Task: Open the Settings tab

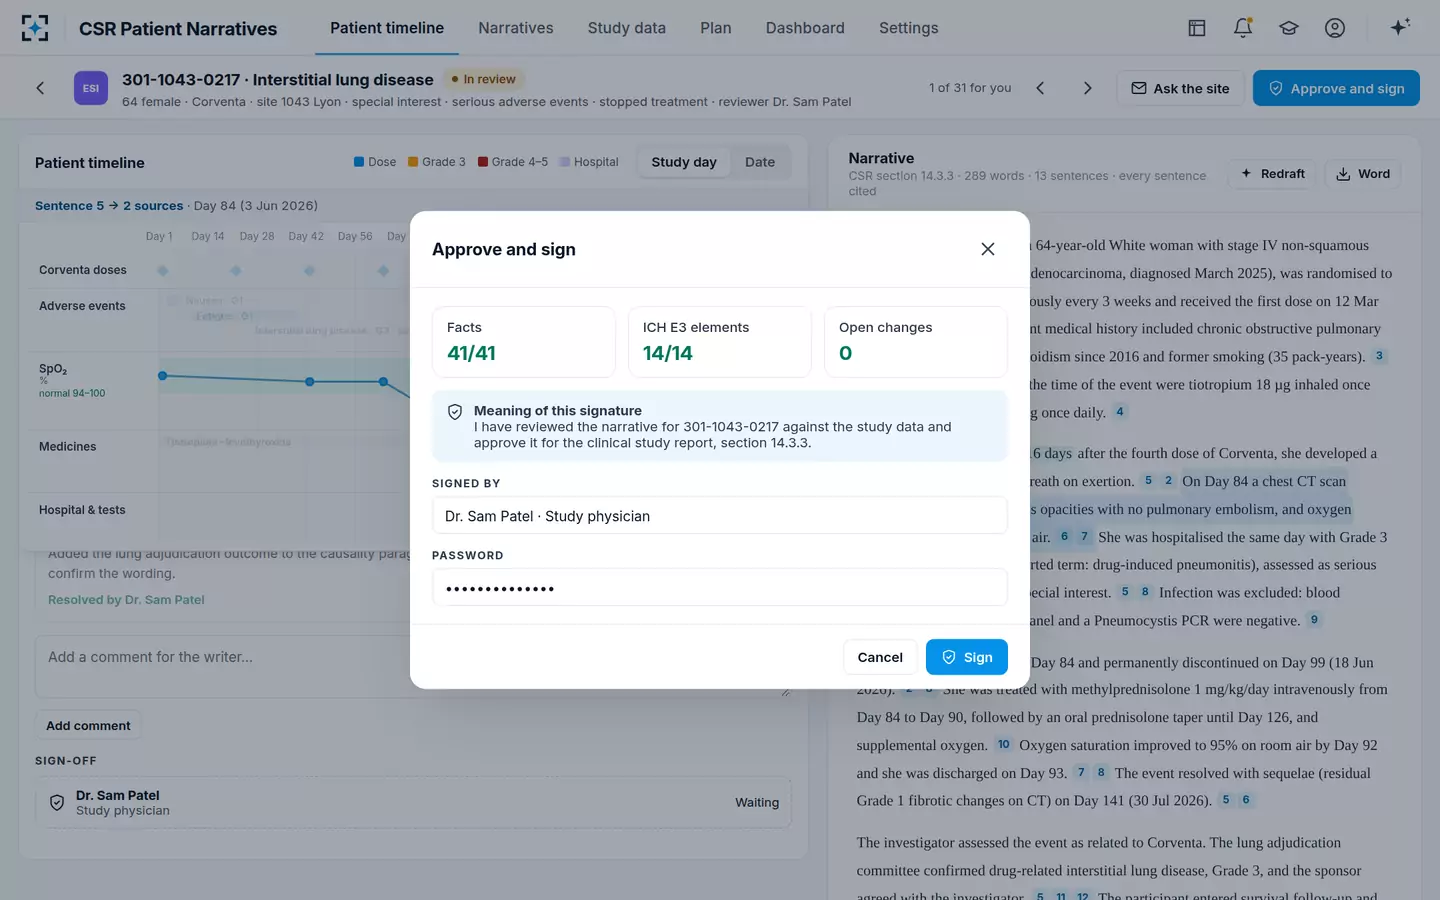Action: point(909,28)
